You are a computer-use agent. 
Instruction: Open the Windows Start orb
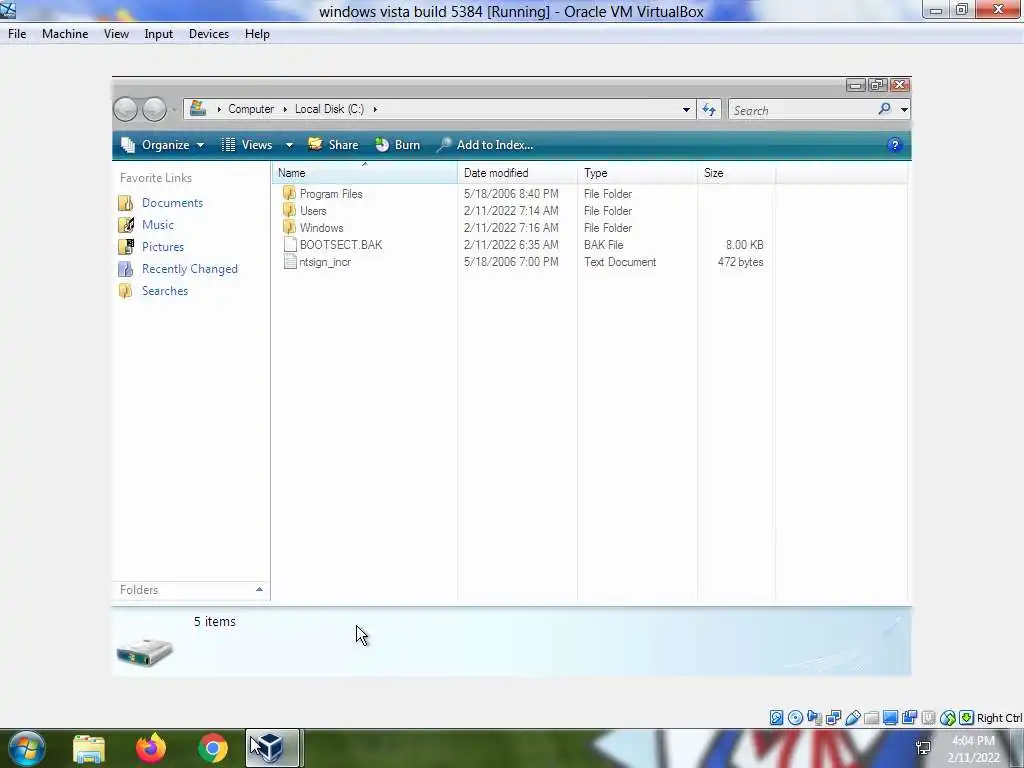point(26,748)
